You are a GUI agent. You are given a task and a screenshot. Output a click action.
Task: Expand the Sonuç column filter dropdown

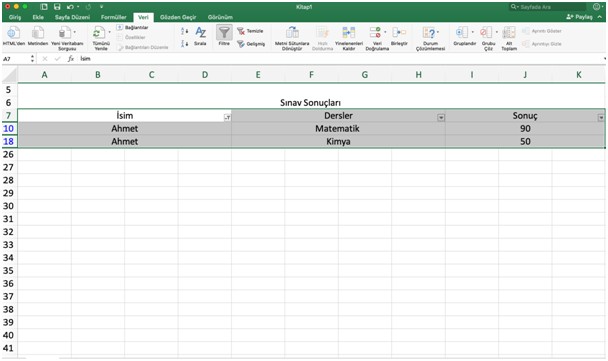tap(601, 117)
